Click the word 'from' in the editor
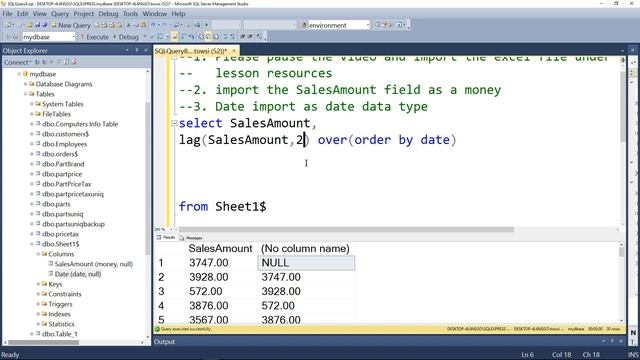Image resolution: width=640 pixels, height=360 pixels. 193,207
